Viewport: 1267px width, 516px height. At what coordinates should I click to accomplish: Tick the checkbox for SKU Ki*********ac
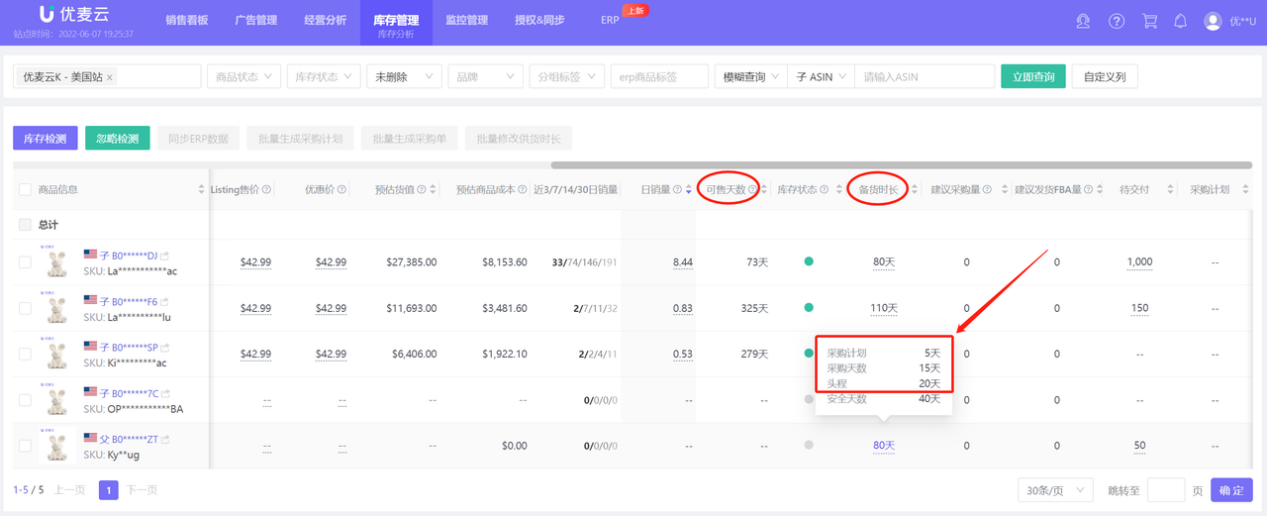click(x=25, y=354)
